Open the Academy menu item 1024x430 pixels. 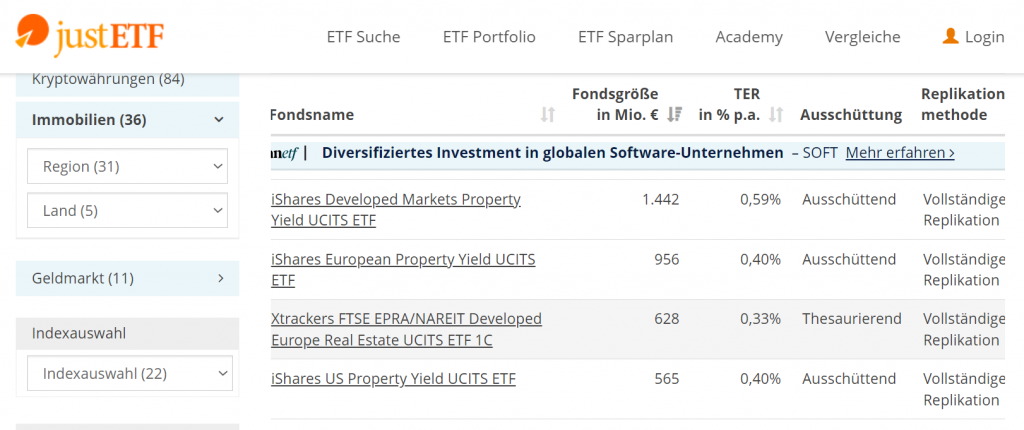coord(749,37)
